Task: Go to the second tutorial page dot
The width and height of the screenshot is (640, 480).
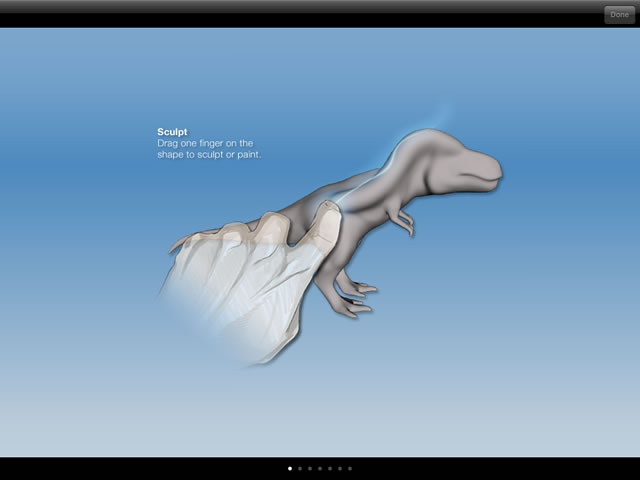Action: click(300, 469)
